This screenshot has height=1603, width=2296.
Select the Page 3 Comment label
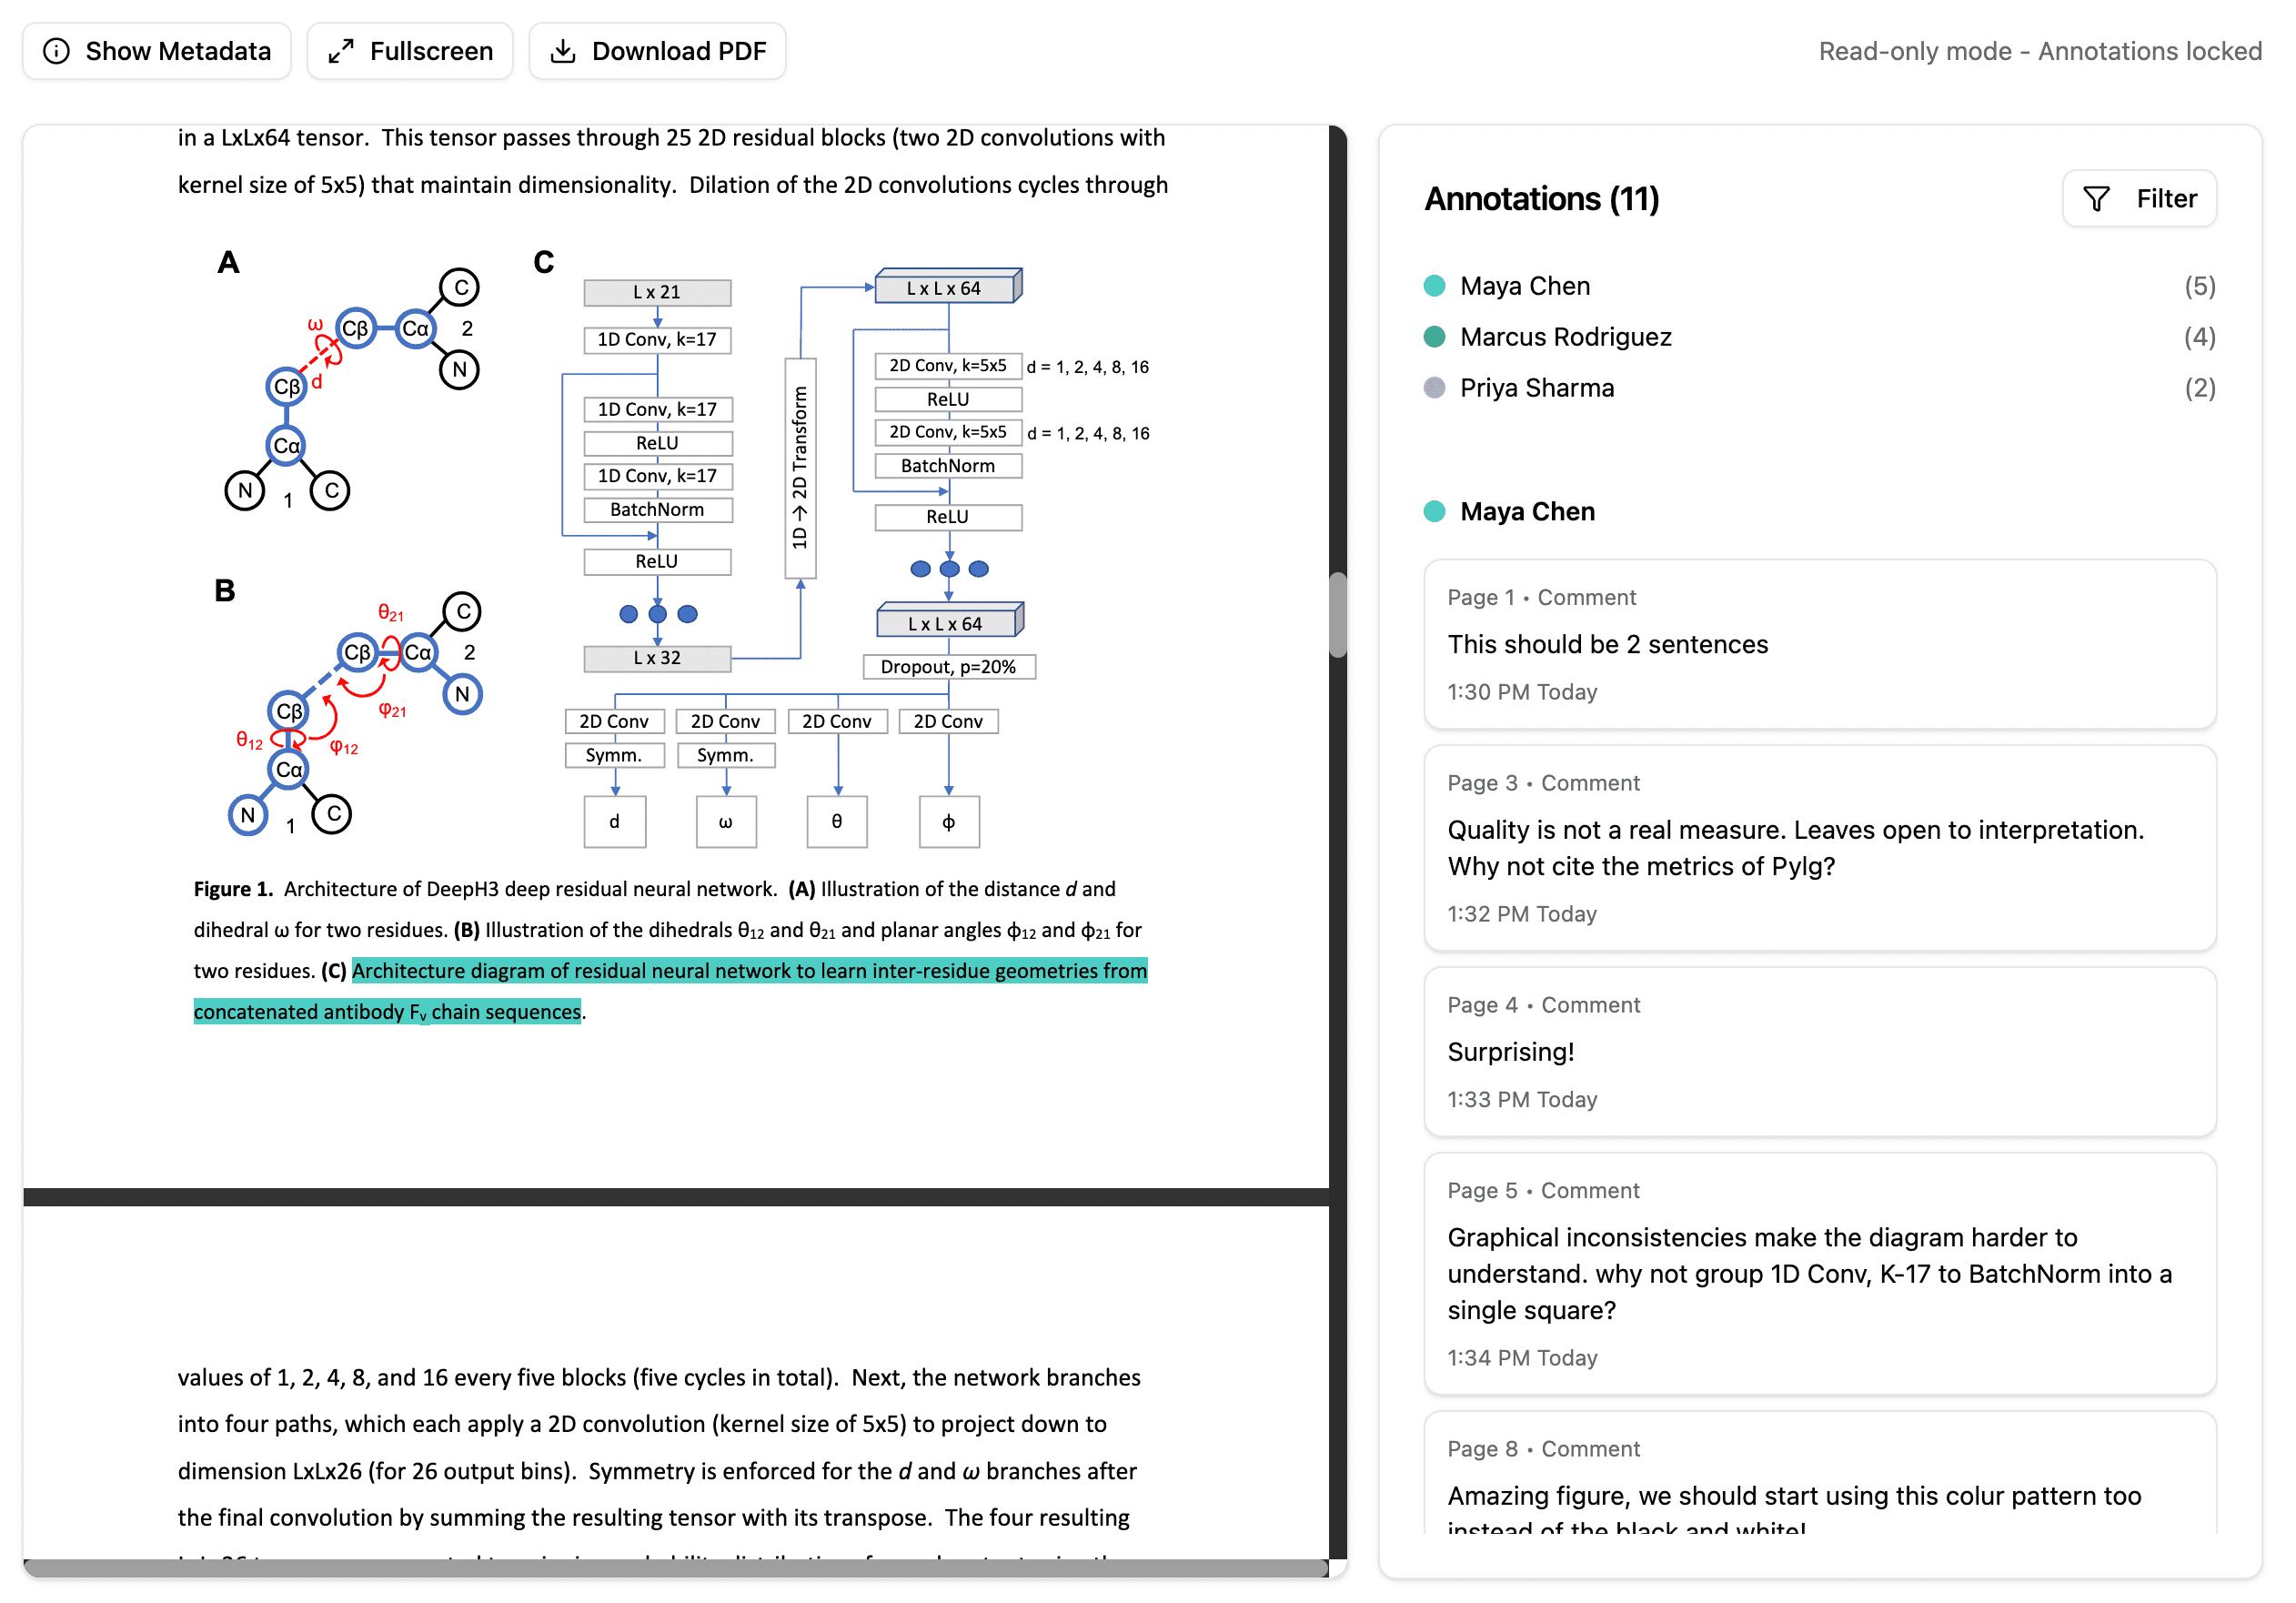[x=1543, y=782]
